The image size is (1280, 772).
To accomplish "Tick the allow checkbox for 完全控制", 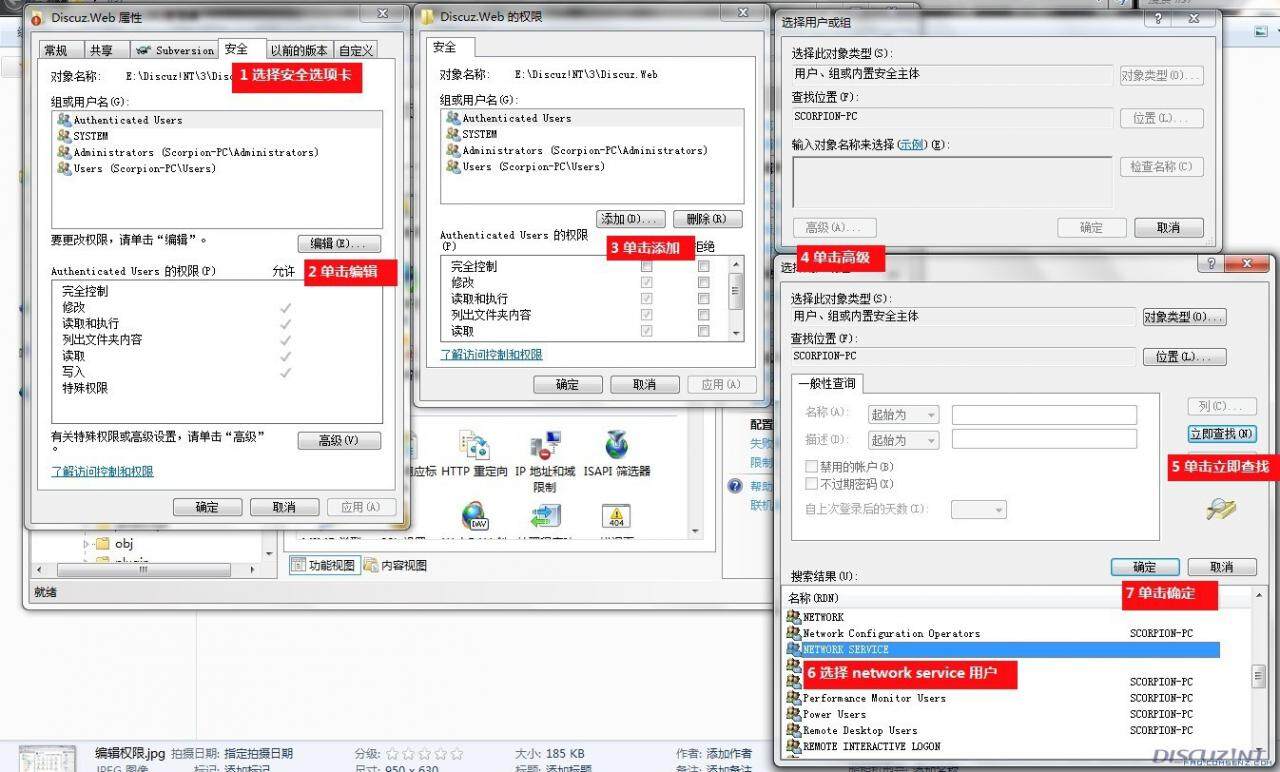I will coord(647,267).
